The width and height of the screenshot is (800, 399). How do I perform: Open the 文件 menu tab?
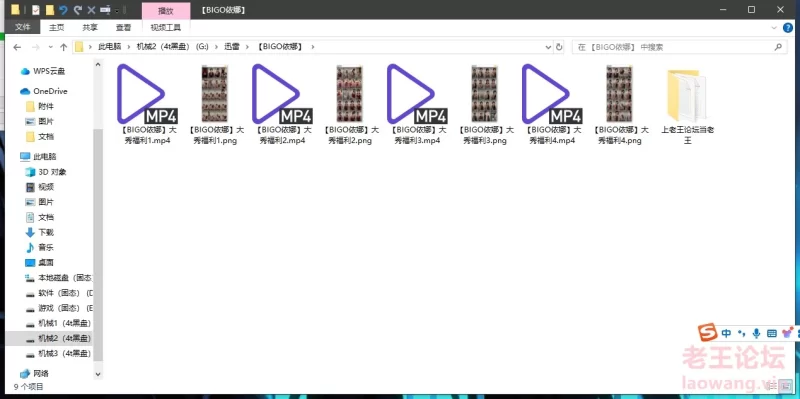click(x=22, y=28)
